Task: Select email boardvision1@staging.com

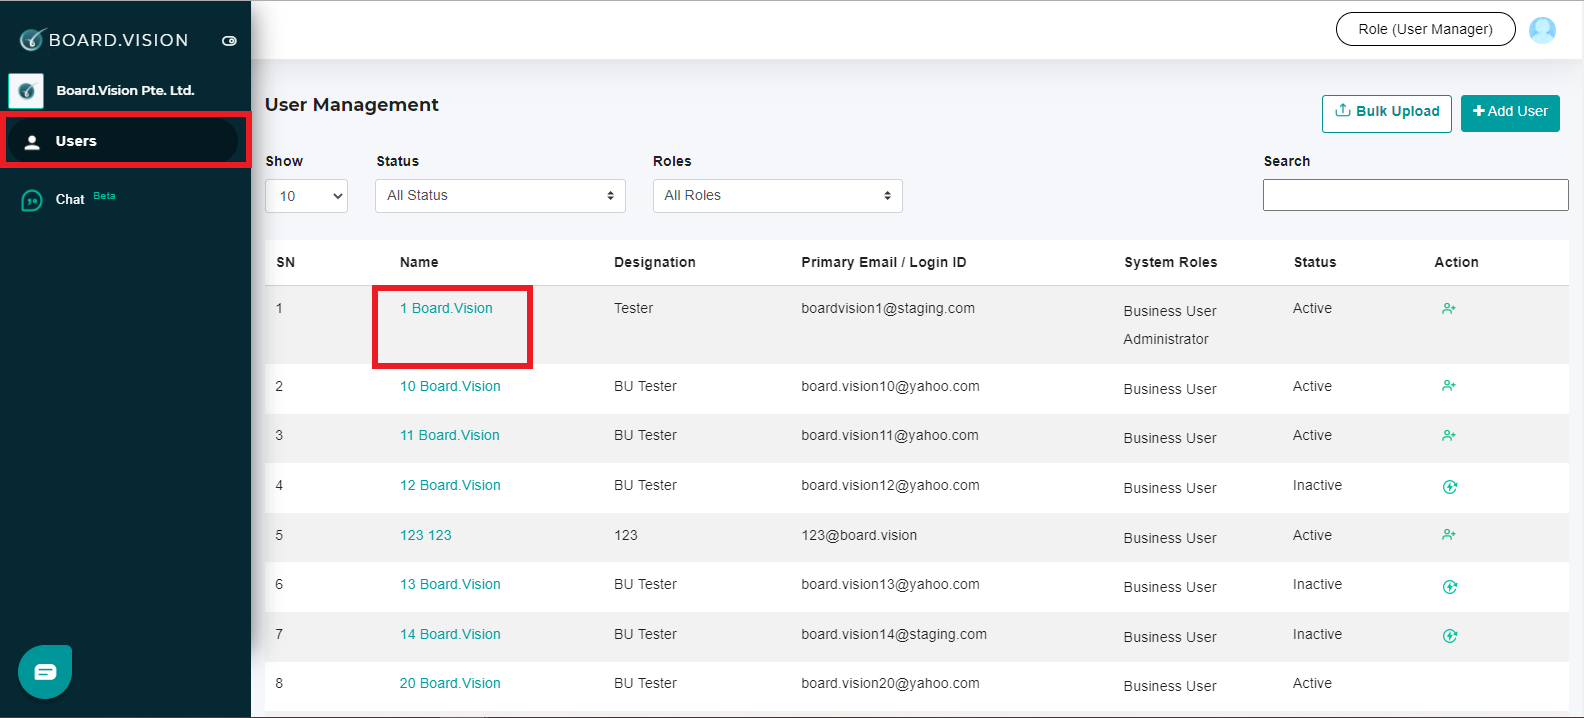Action: click(x=888, y=308)
